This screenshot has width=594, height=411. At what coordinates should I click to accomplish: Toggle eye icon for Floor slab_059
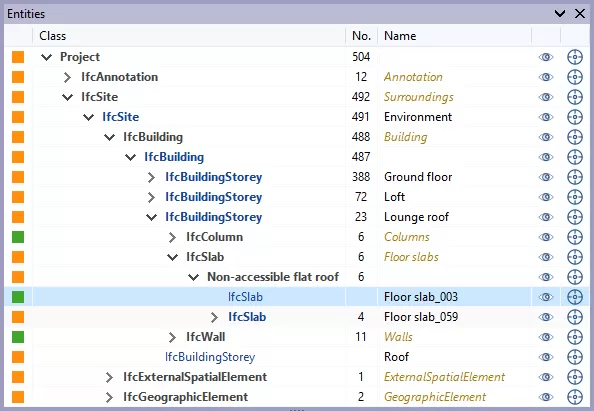[x=546, y=317]
